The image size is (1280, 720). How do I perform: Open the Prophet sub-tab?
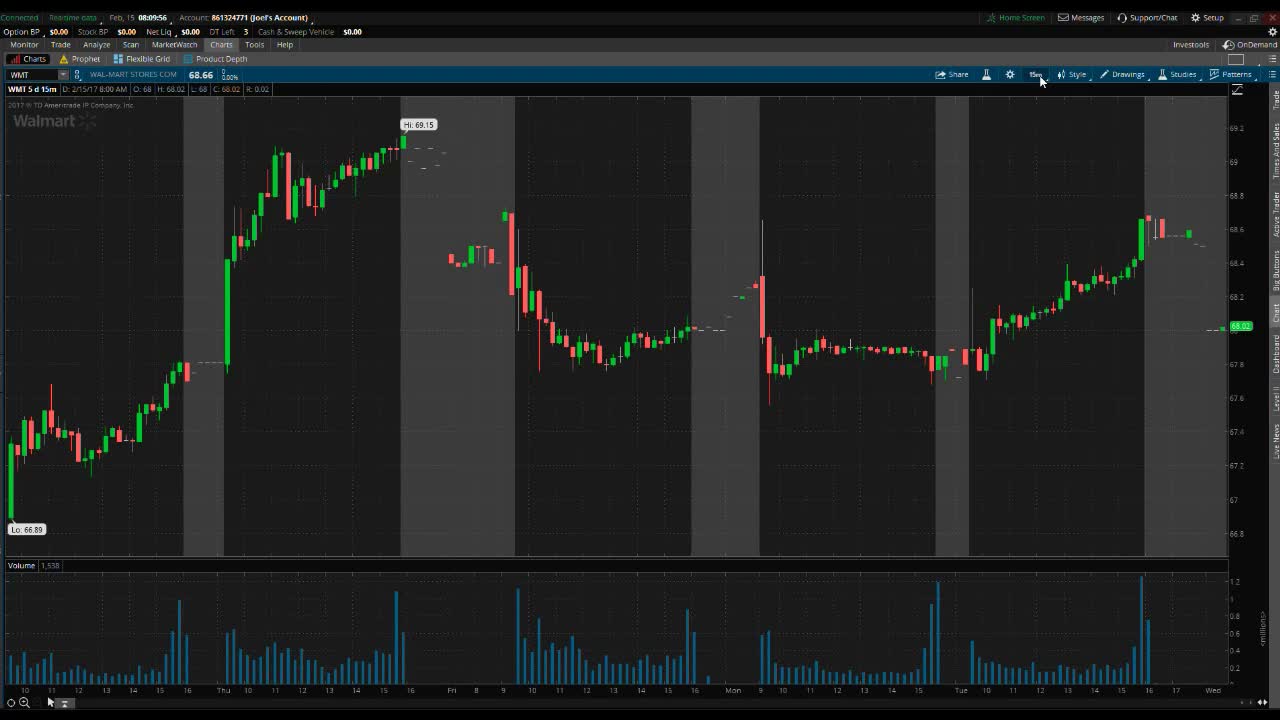tap(80, 59)
